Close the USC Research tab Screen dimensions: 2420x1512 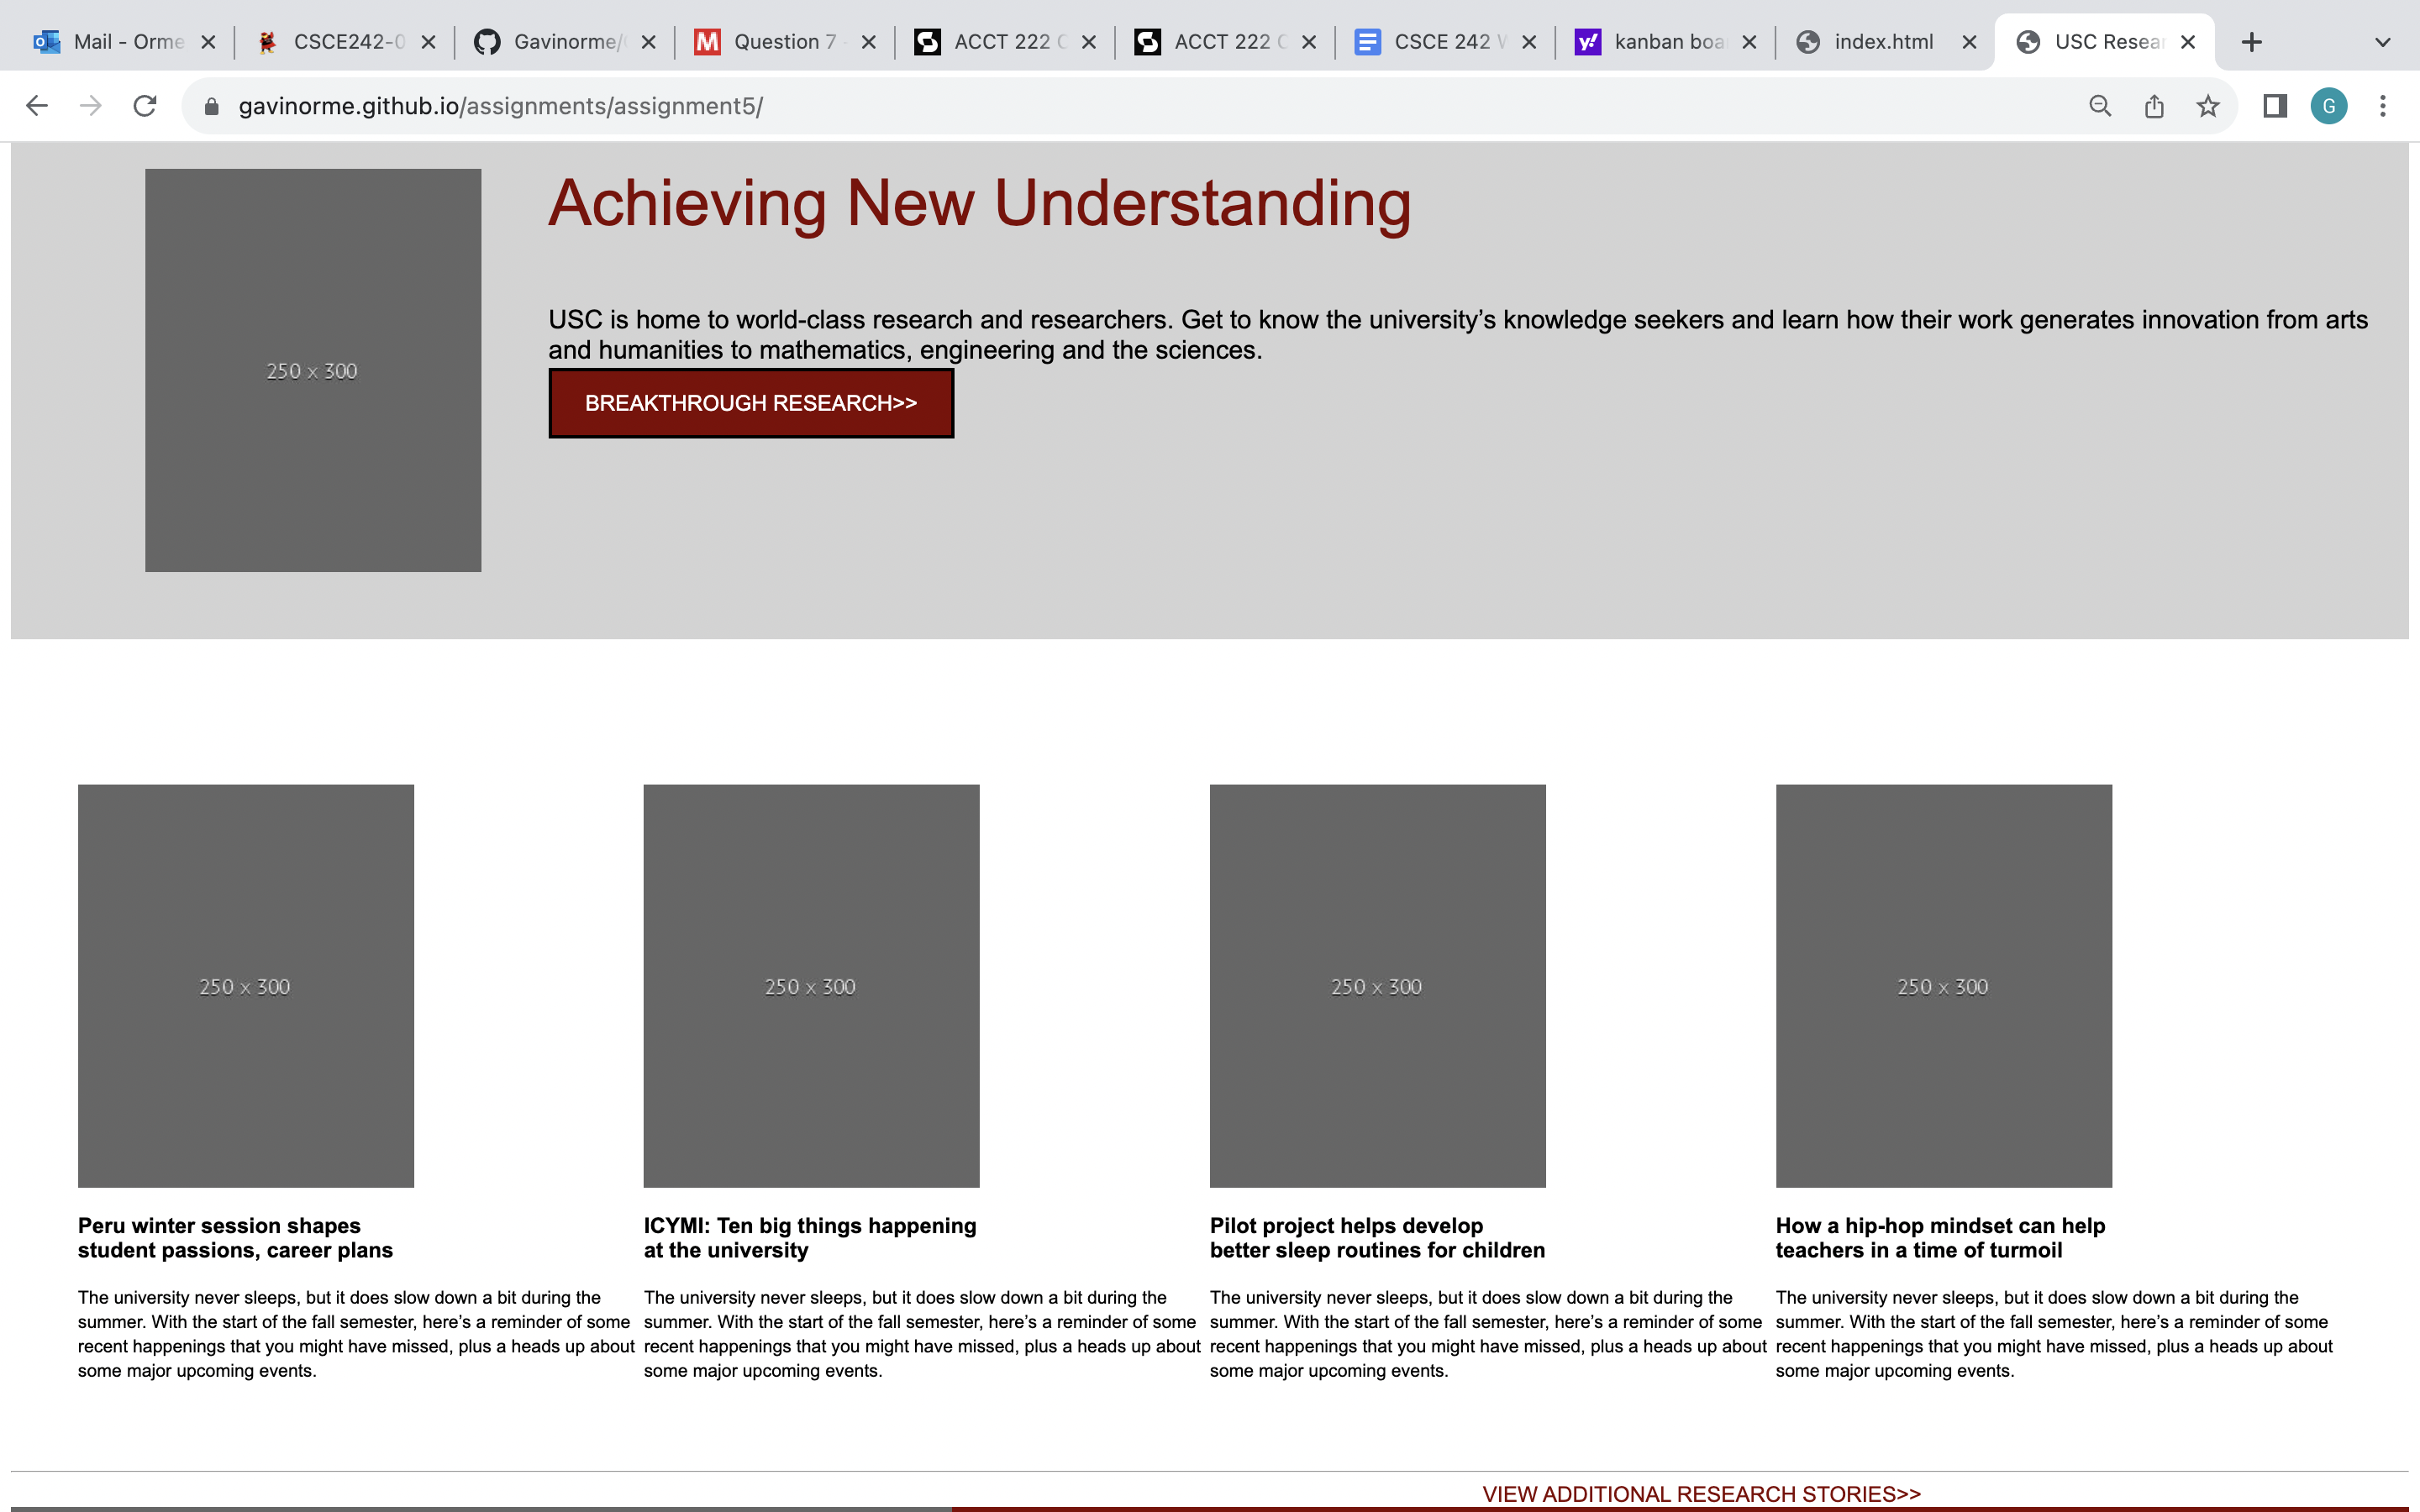pyautogui.click(x=2188, y=42)
